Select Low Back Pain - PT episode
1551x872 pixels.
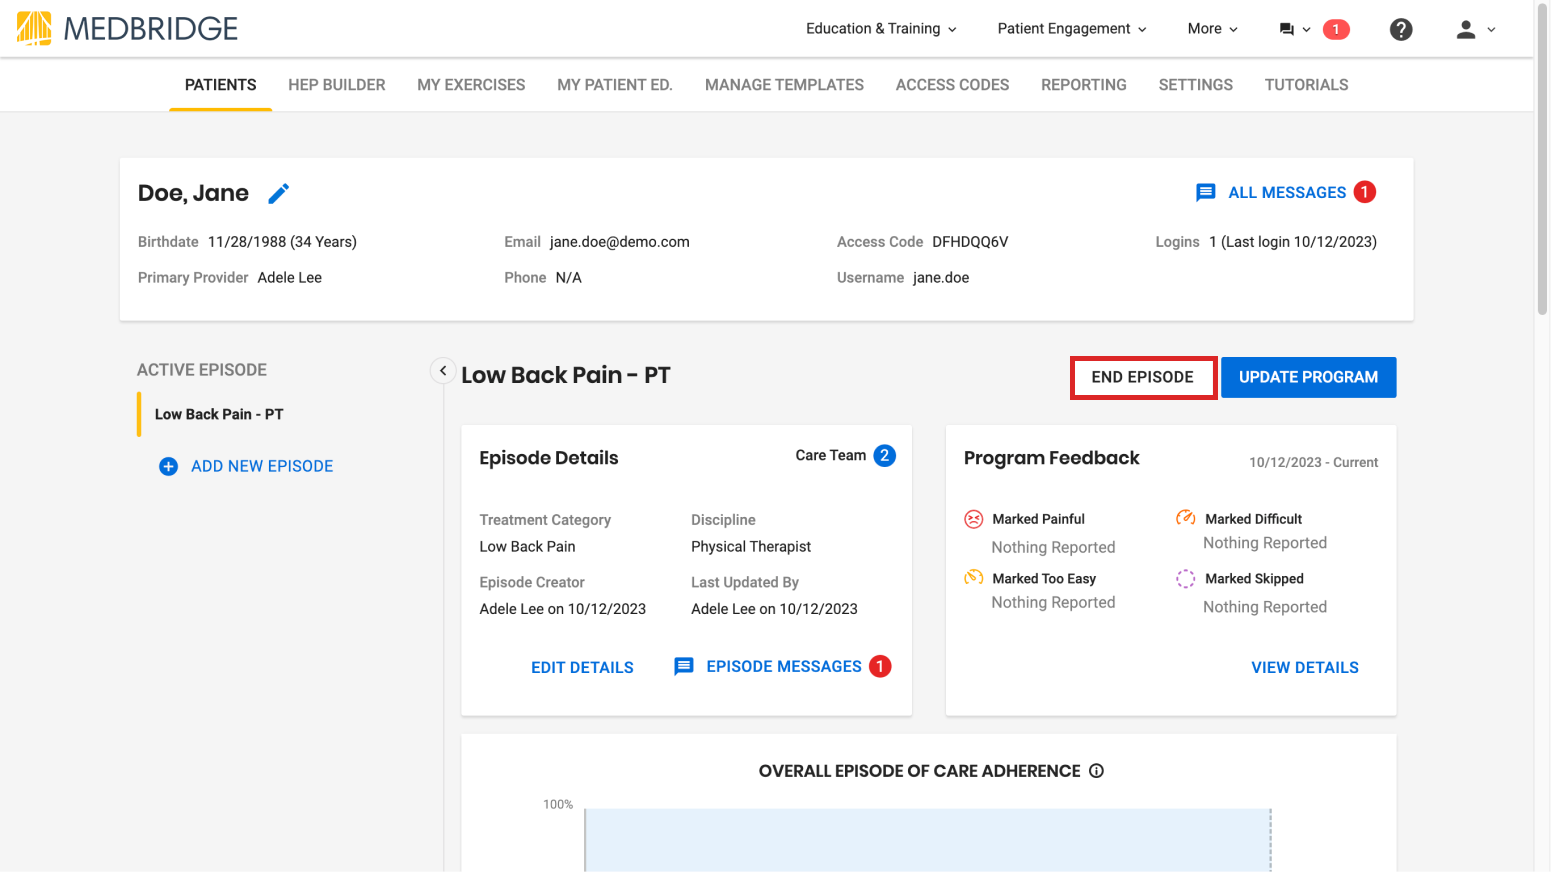tap(219, 414)
